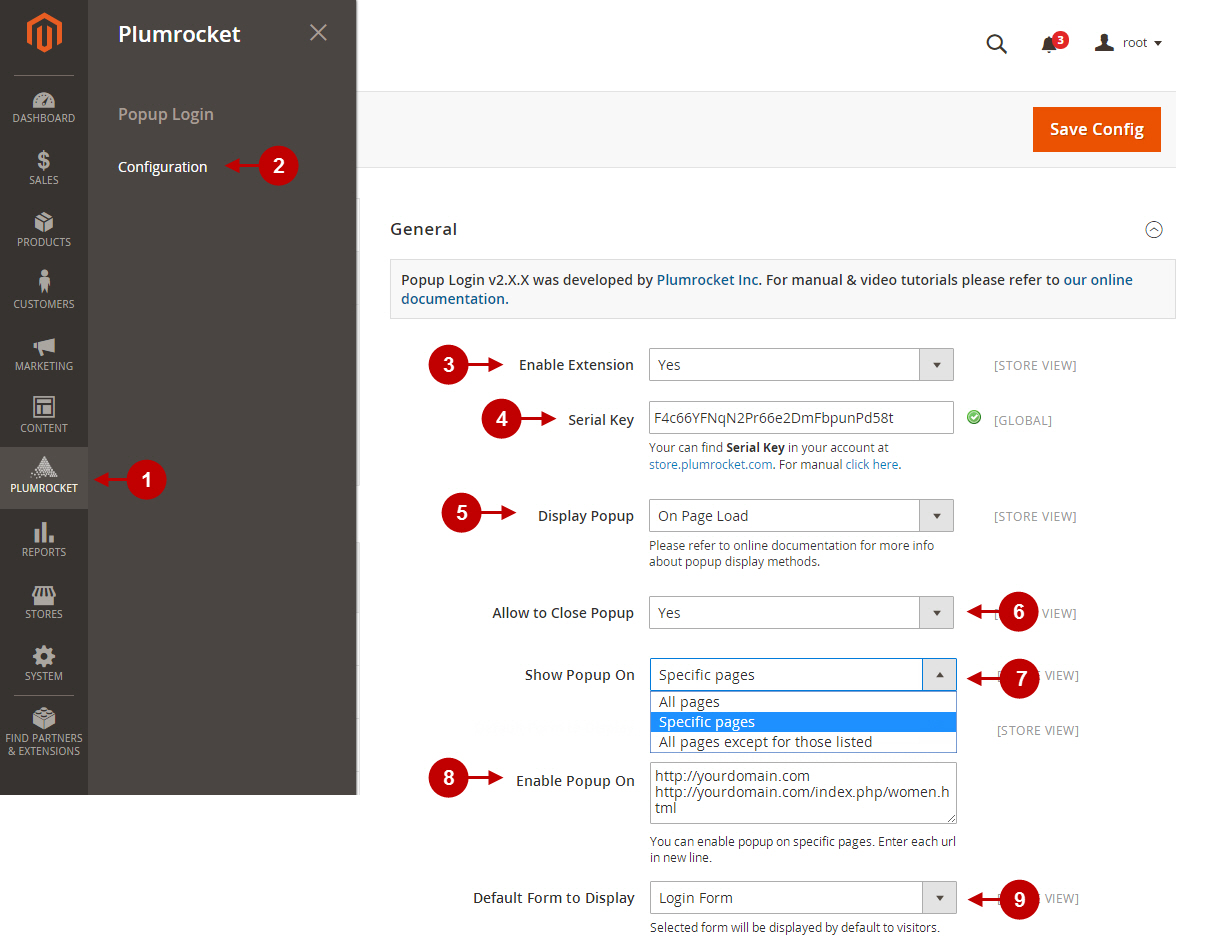Choose the Specific pages option
Screen dimensions: 1206x951
coord(803,722)
